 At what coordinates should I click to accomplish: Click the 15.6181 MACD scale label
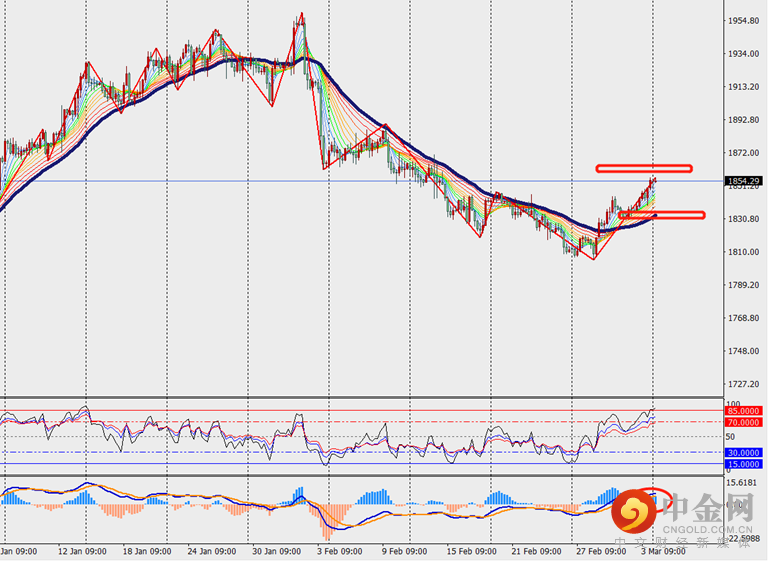point(743,482)
